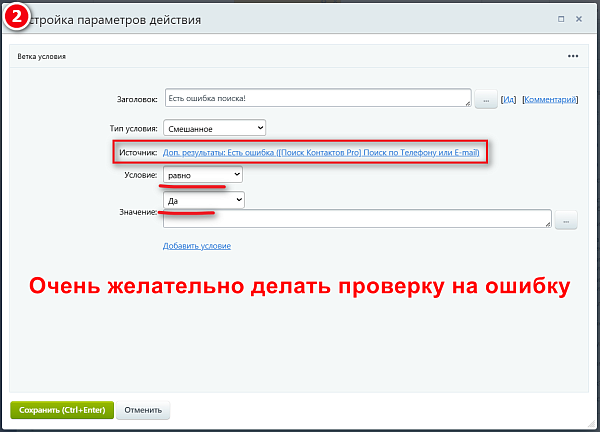The width and height of the screenshot is (600, 432).
Task: Click resize handle of the Значение text area
Action: coord(548,224)
